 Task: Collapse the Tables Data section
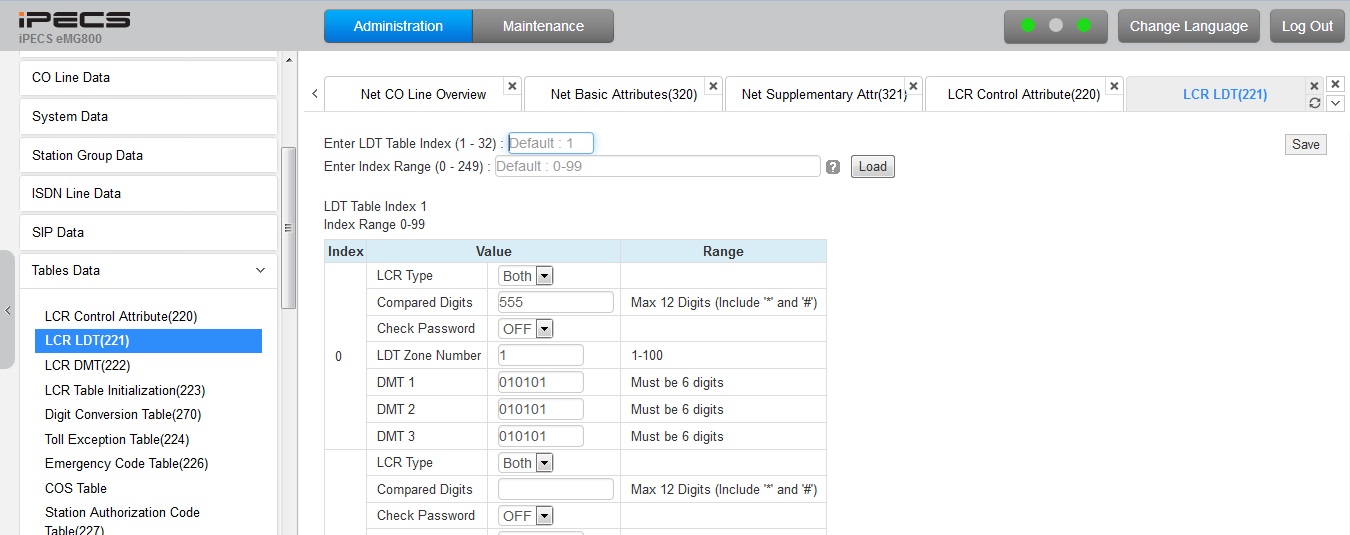pyautogui.click(x=260, y=270)
